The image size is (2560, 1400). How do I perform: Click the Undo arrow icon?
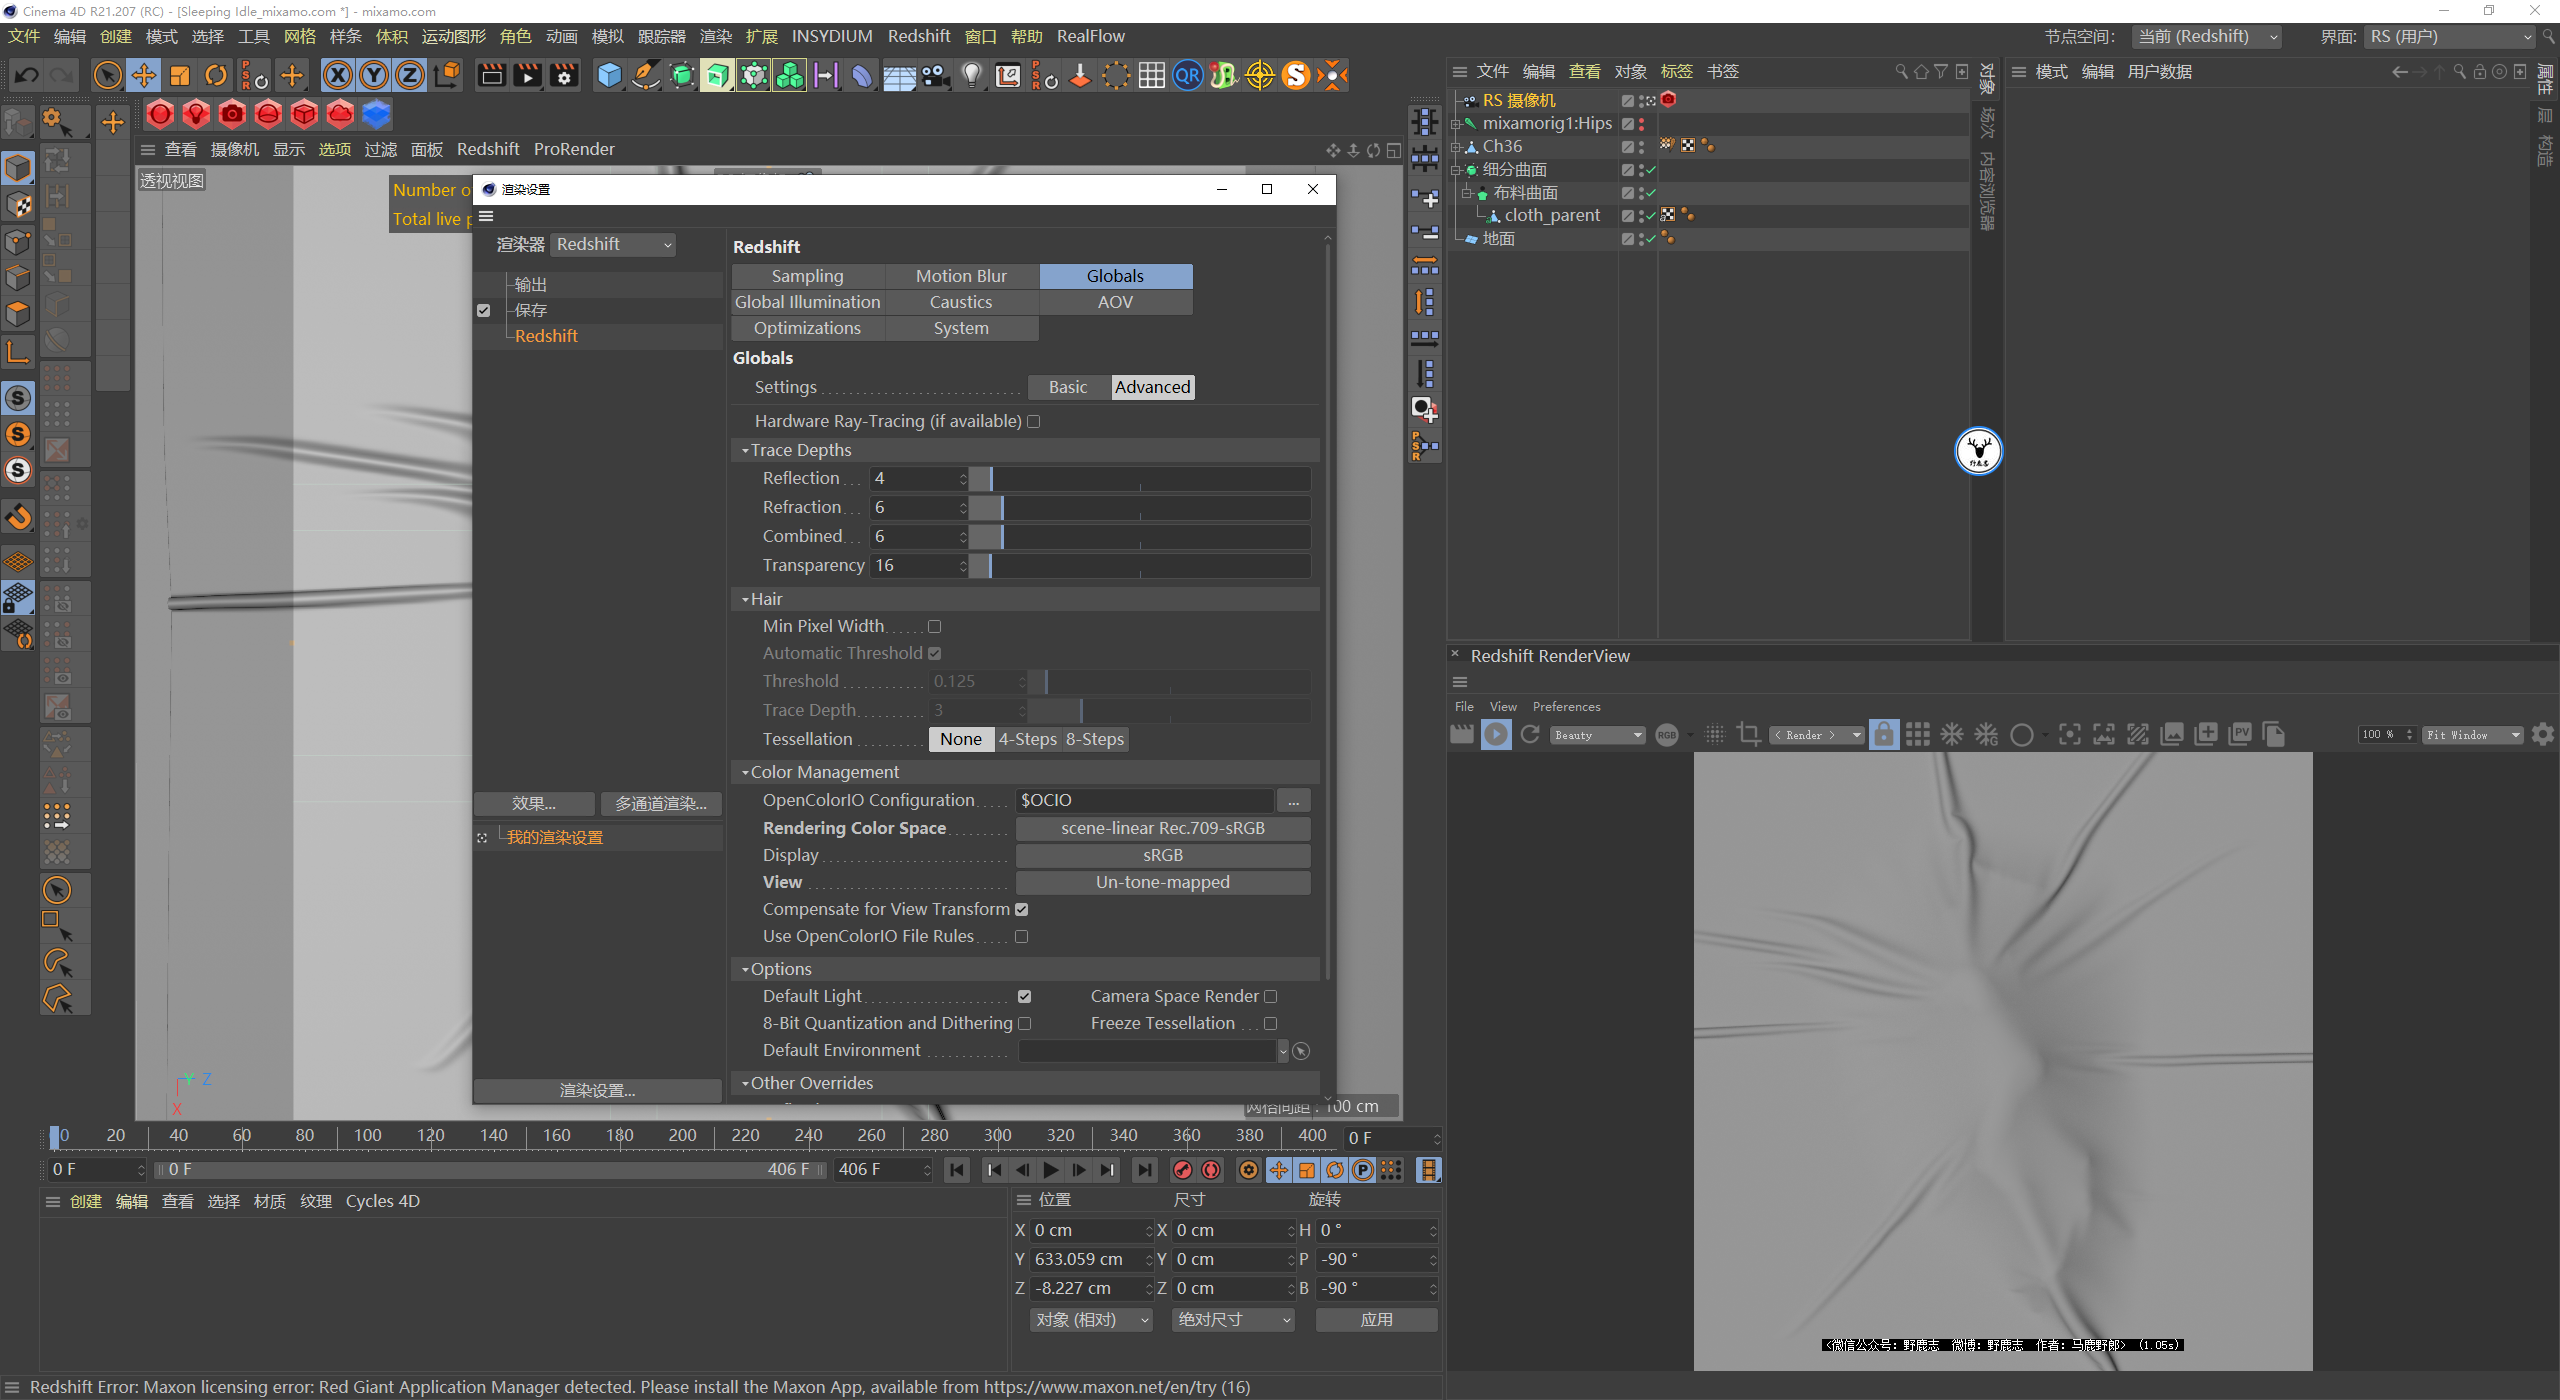click(27, 75)
